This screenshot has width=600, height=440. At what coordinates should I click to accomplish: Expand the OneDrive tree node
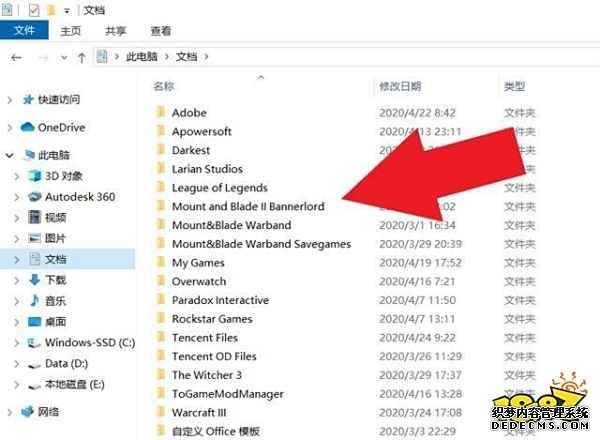click(10, 127)
